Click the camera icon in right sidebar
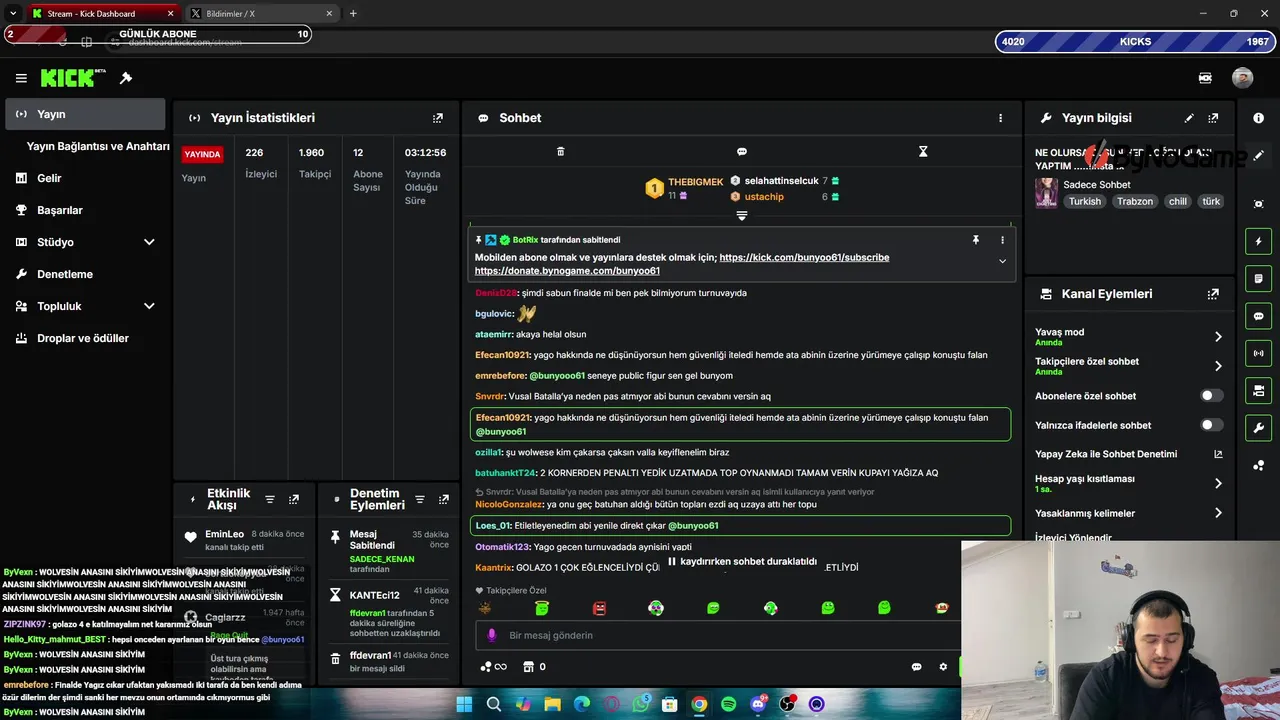 point(1258,390)
